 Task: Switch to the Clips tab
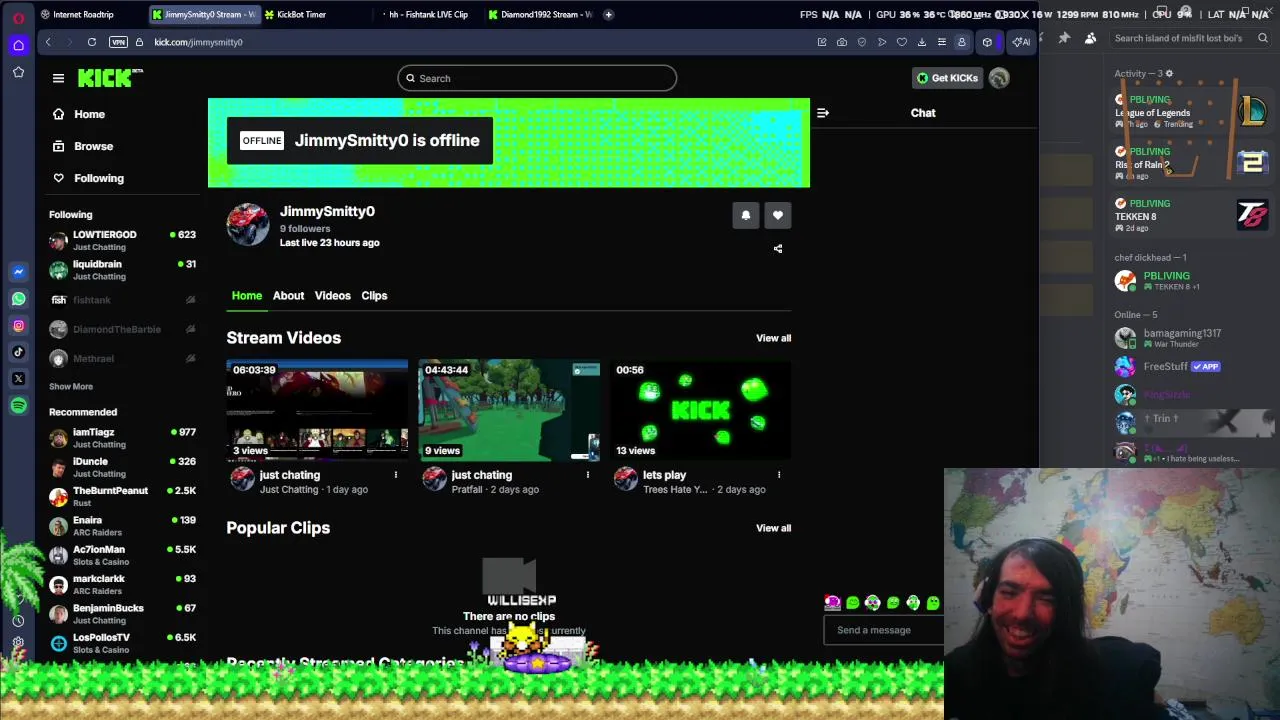point(374,296)
